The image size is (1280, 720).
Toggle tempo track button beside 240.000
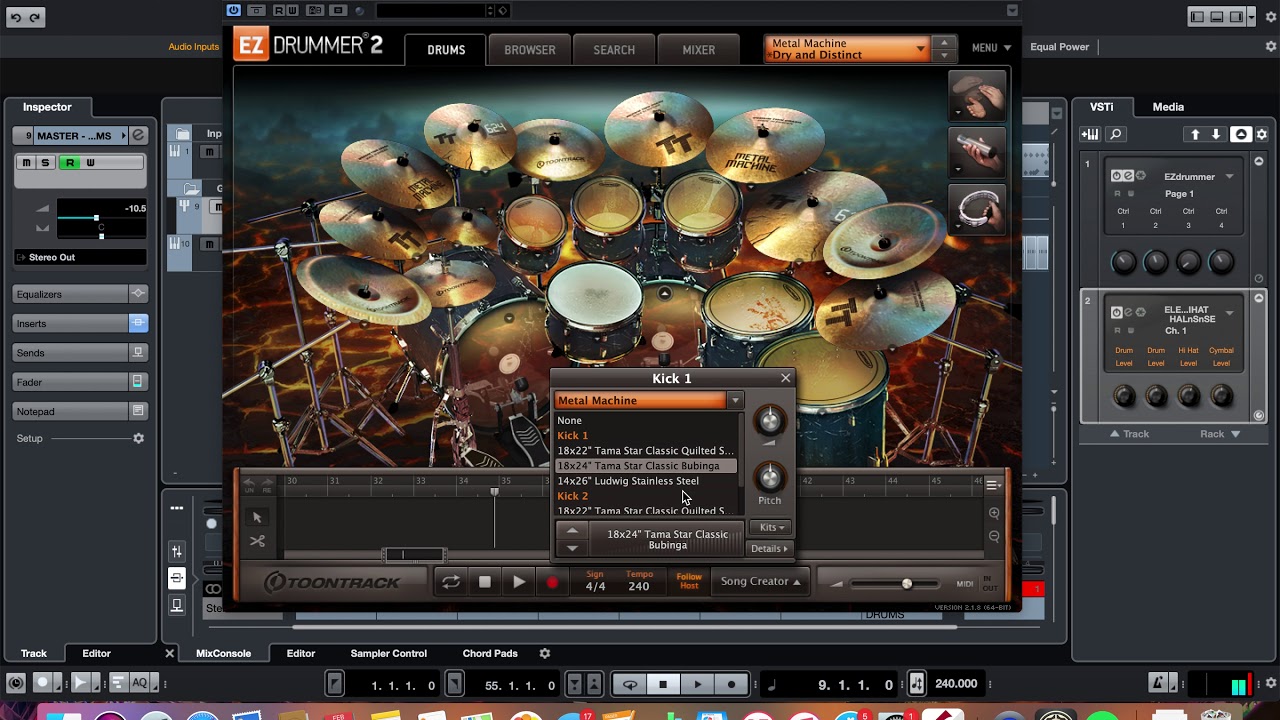(x=917, y=684)
